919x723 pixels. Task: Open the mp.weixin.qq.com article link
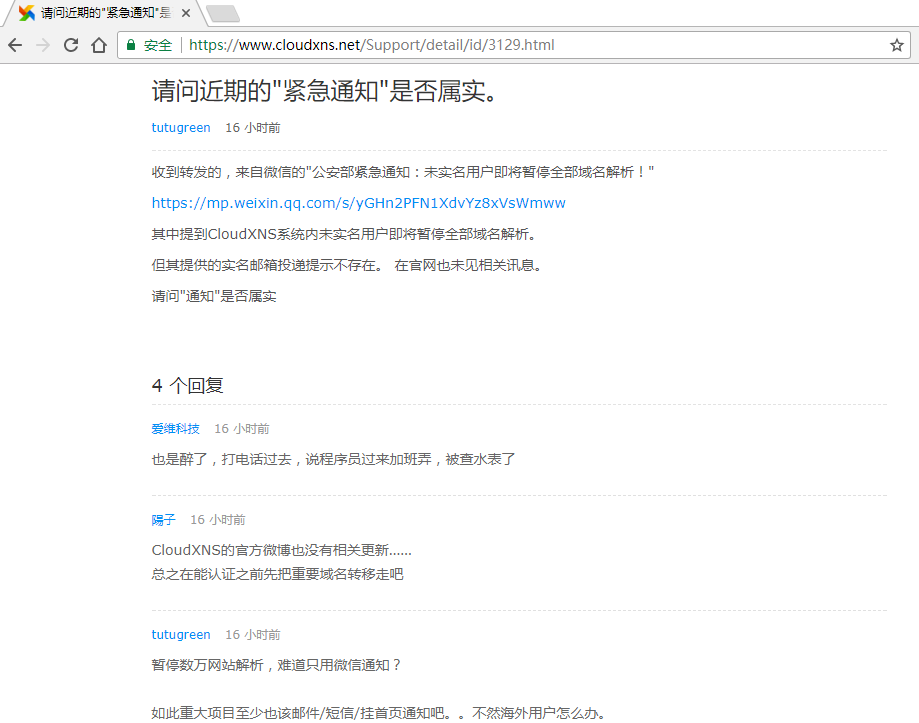click(358, 203)
